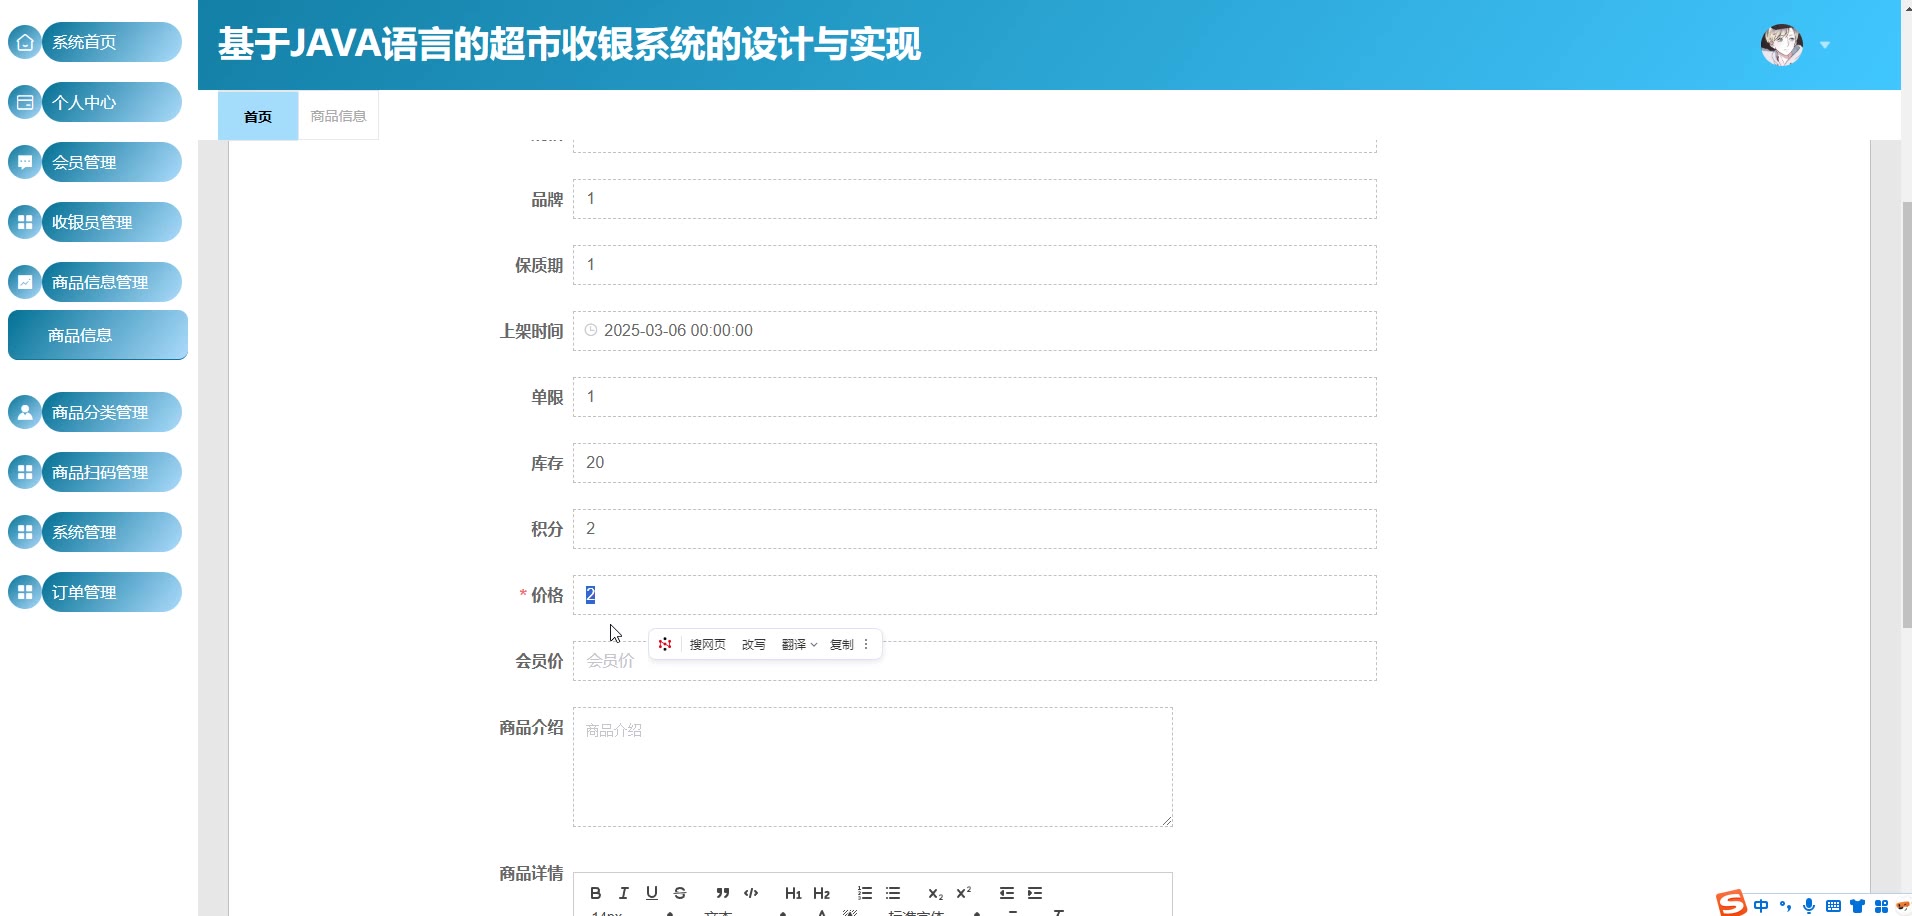Focus the 价格 input field
This screenshot has height=916, width=1912.
pos(974,595)
